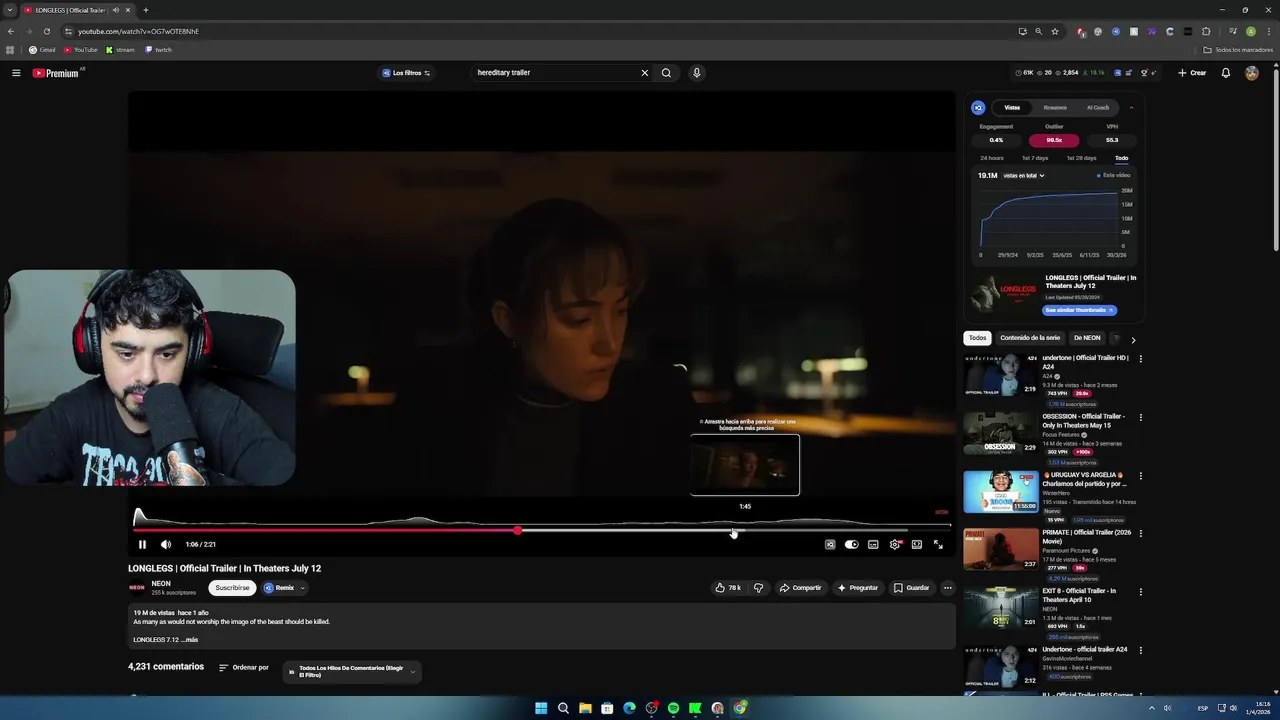
Task: Switch to the Resumen tab
Action: click(1055, 108)
